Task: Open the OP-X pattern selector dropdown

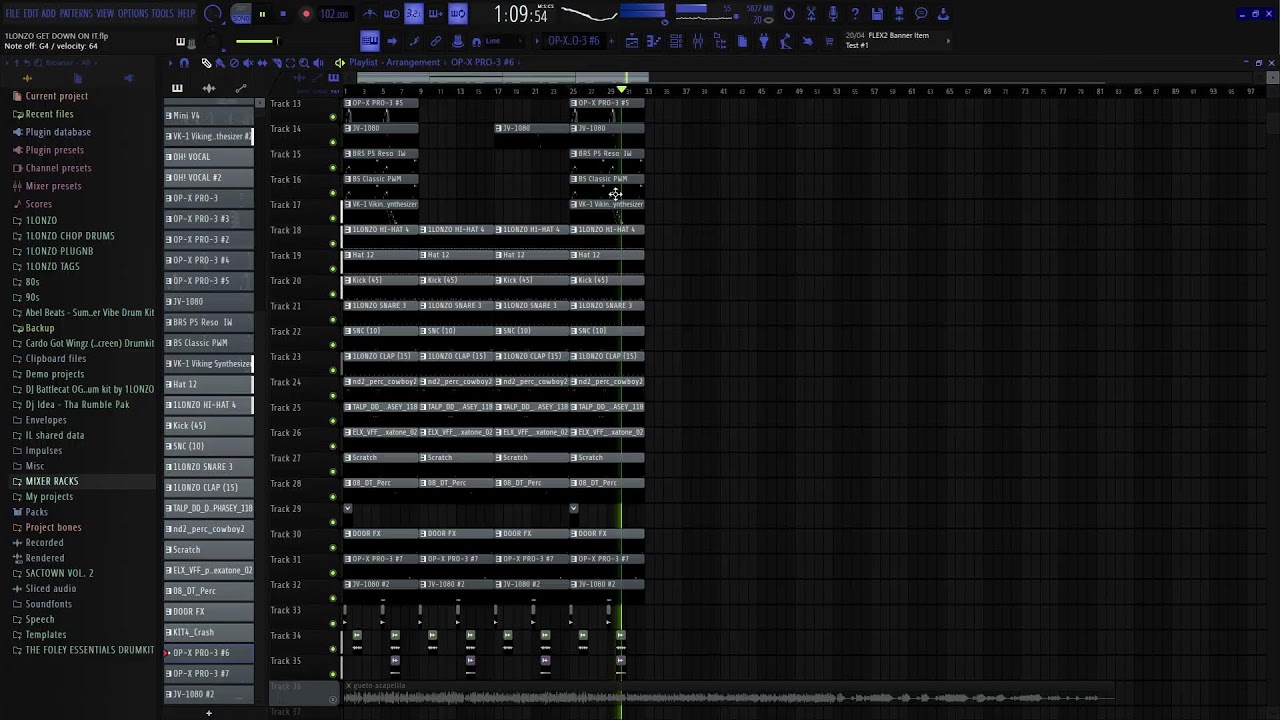Action: point(574,41)
